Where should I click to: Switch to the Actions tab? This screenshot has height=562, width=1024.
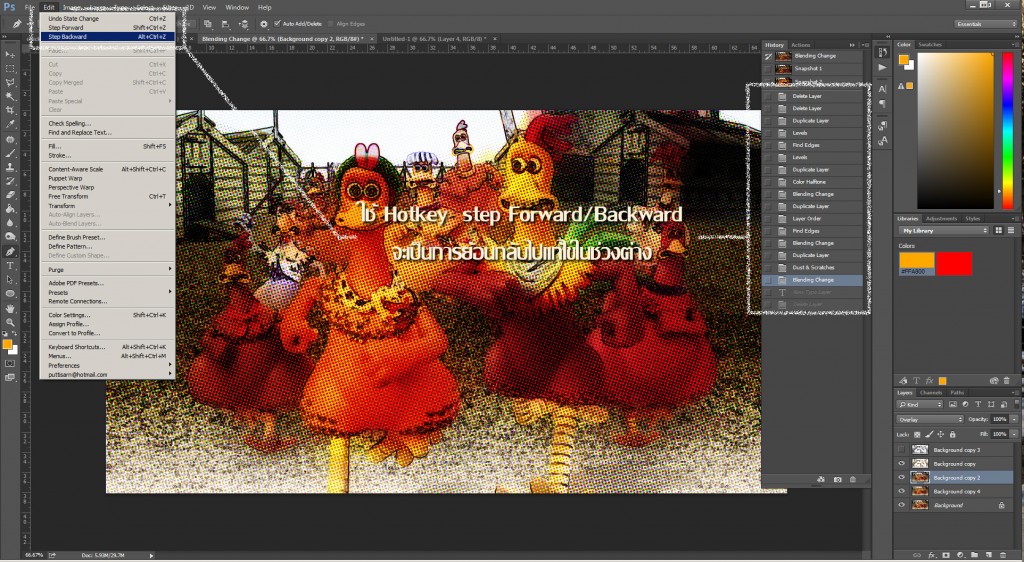(801, 45)
